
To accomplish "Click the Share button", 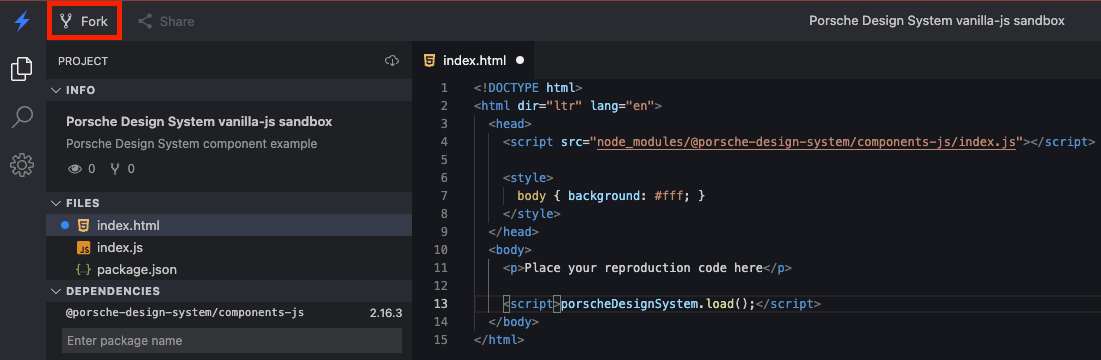I will click(x=166, y=22).
